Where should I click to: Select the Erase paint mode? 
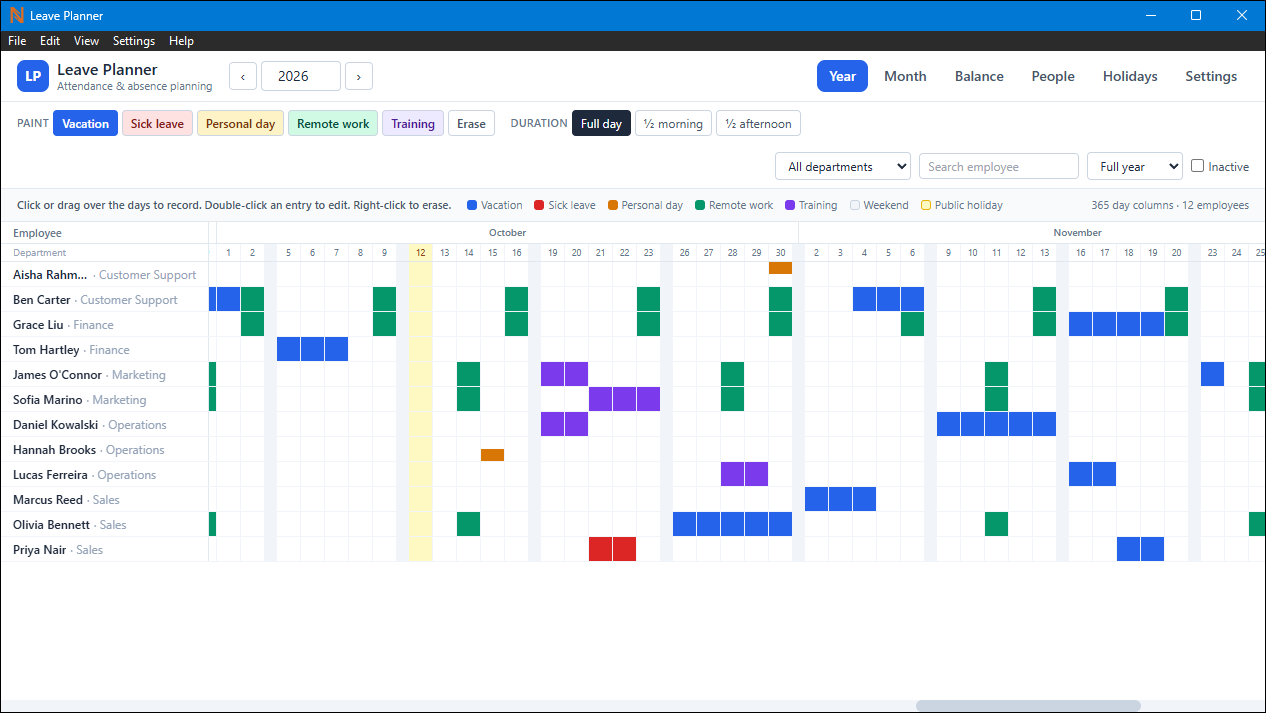(x=471, y=124)
